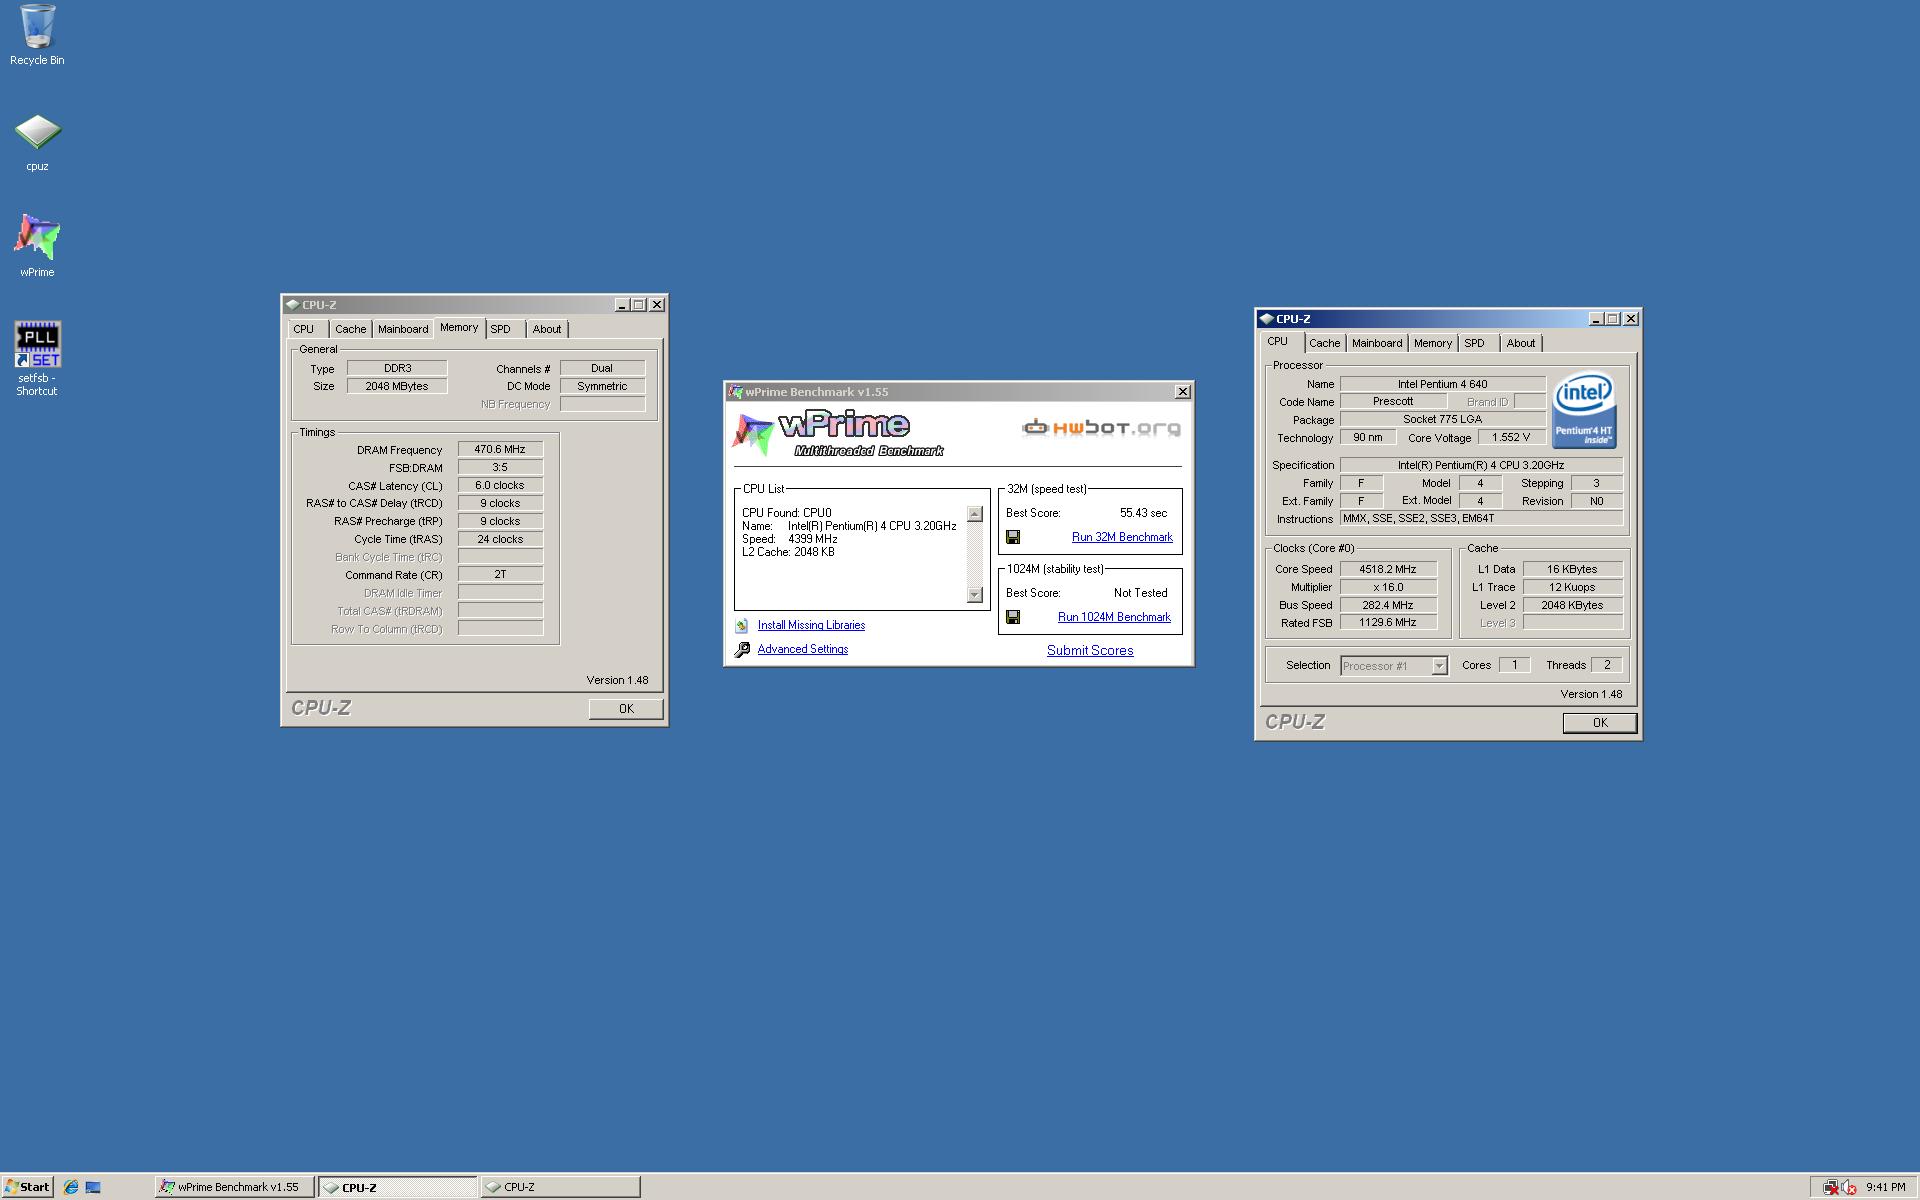Screen dimensions: 1920x1200
Task: Click Install Missing Libraries link
Action: (x=811, y=625)
